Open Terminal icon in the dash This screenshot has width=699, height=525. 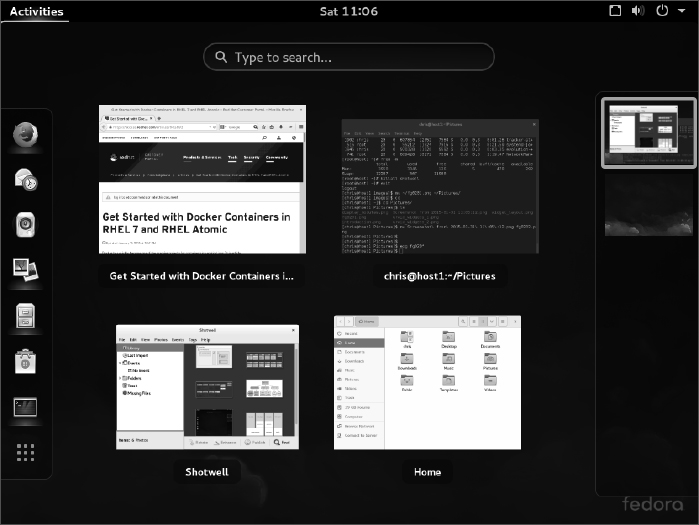(x=25, y=407)
